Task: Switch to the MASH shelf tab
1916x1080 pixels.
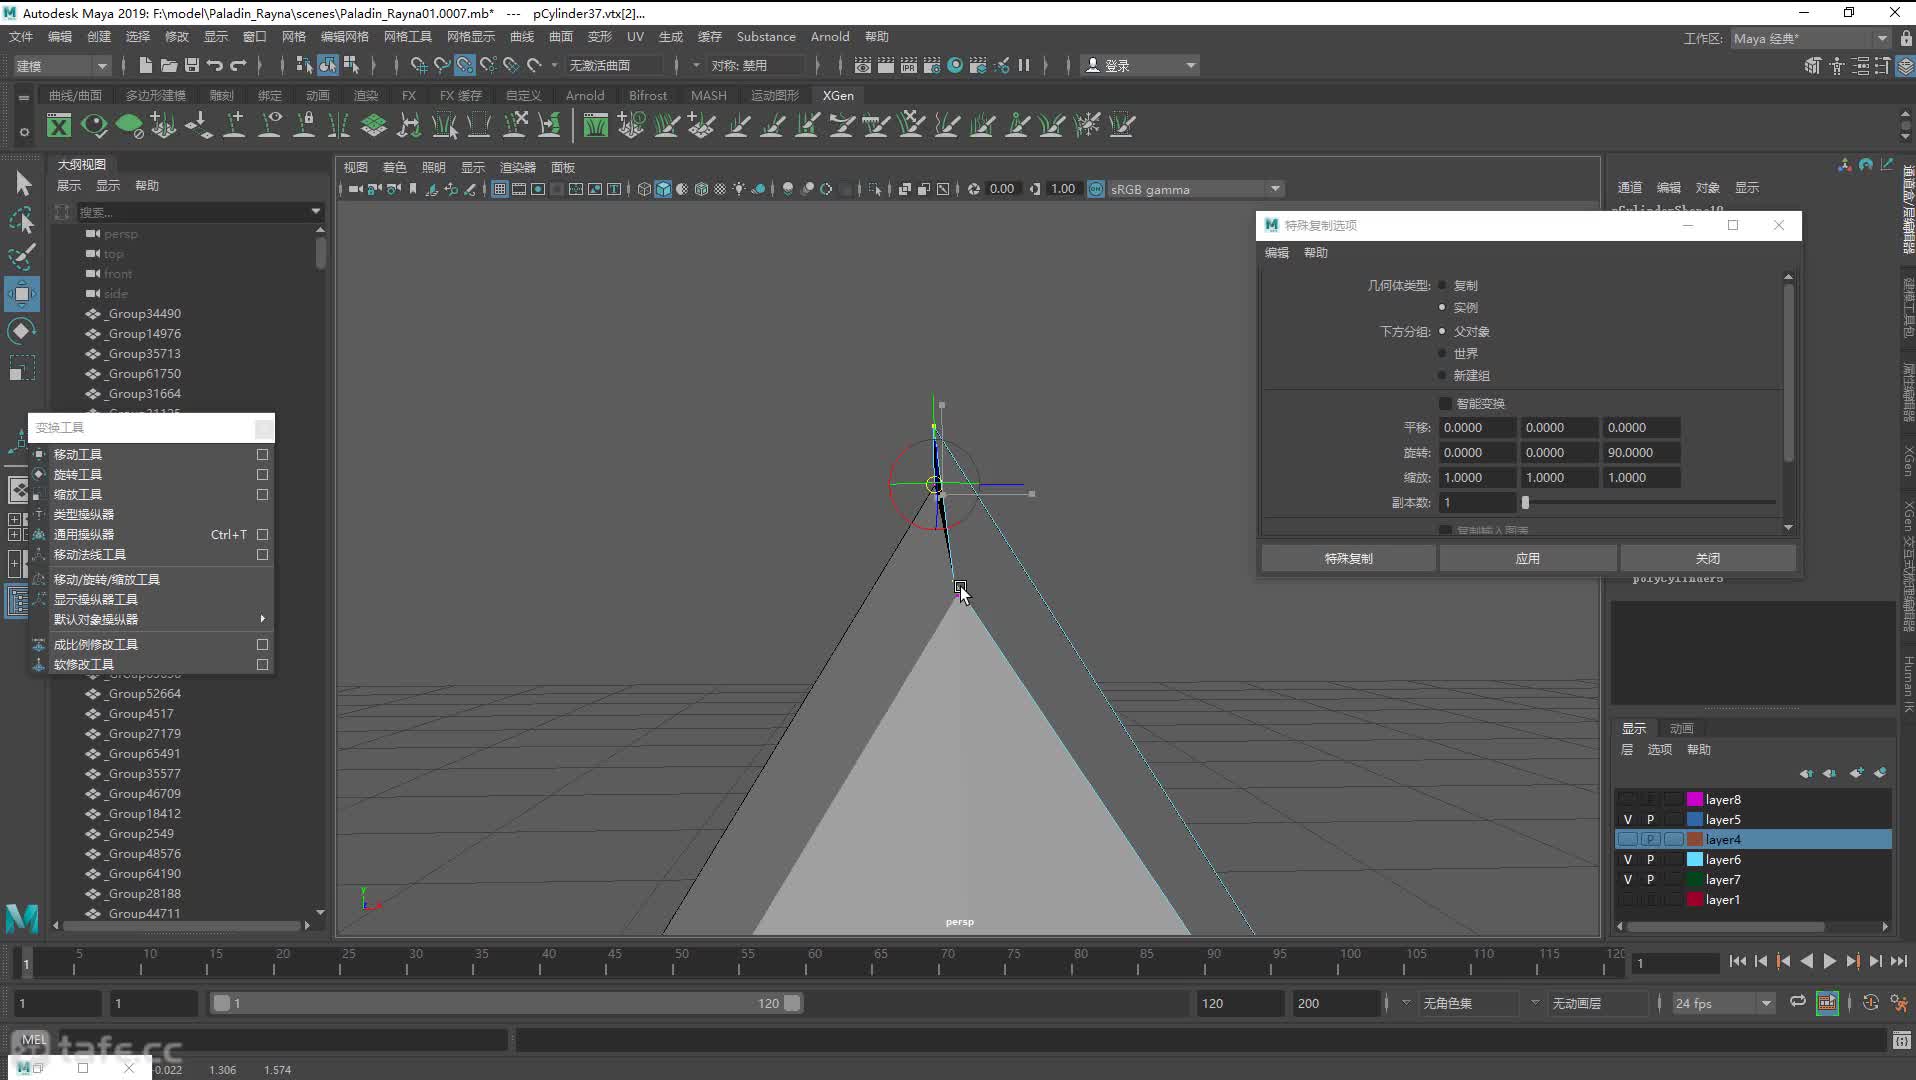Action: click(x=708, y=95)
